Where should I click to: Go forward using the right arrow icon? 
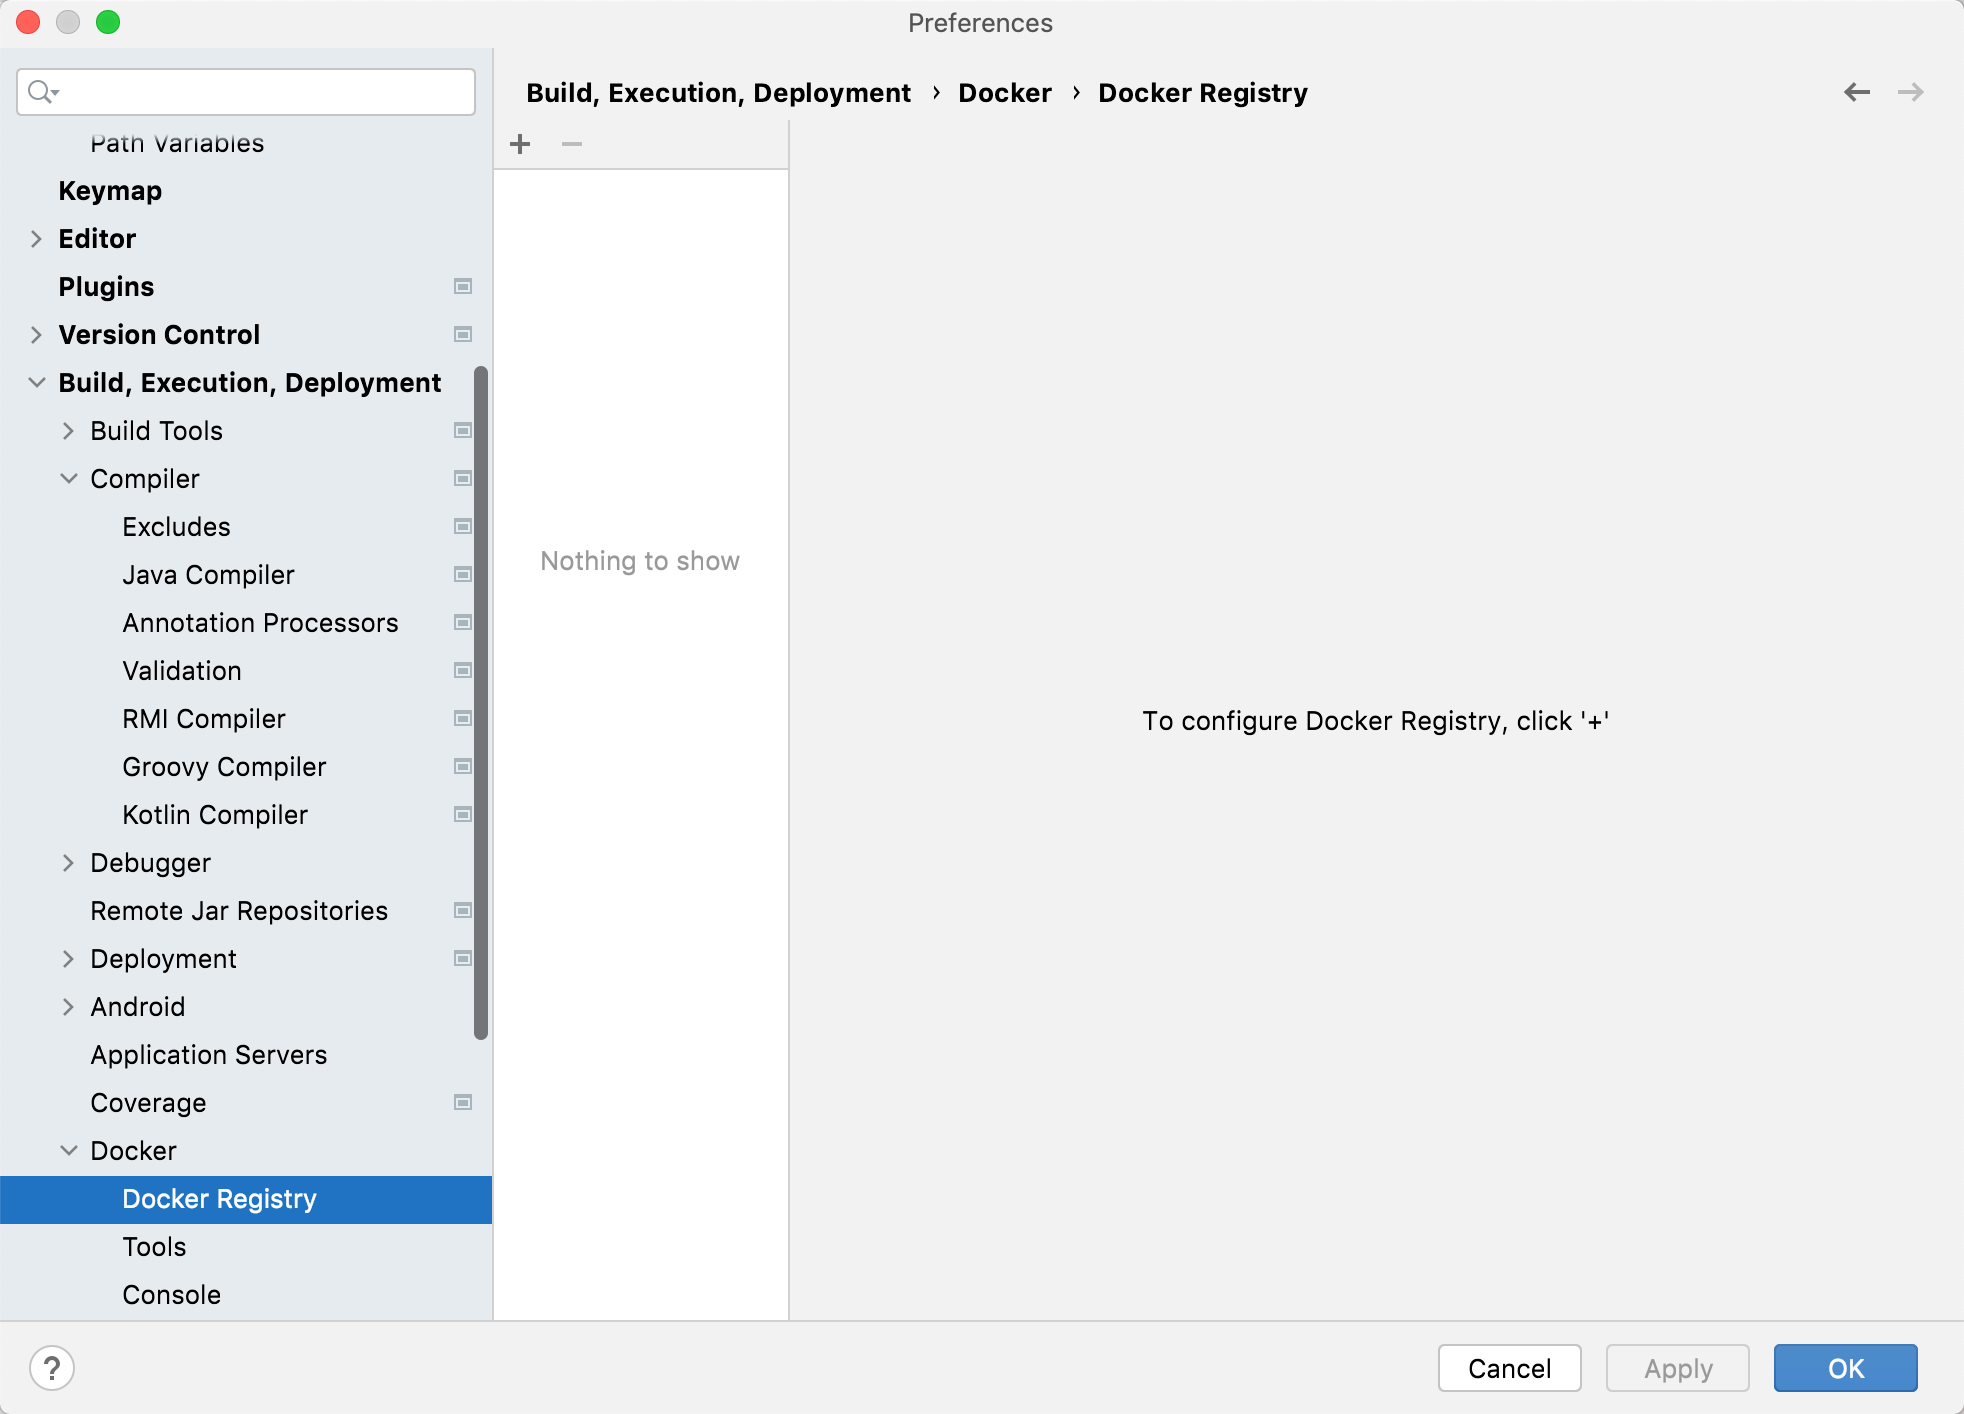pyautogui.click(x=1911, y=92)
